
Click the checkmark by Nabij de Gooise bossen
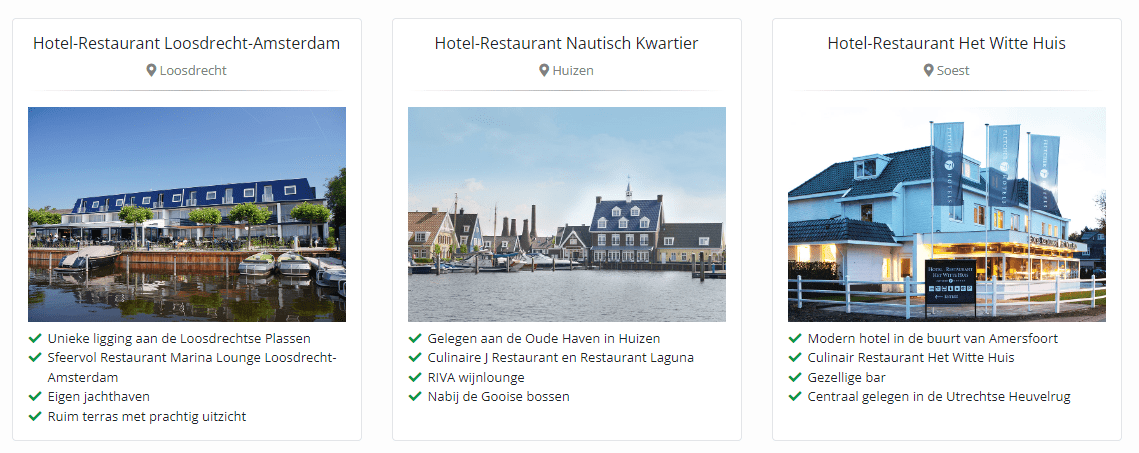click(415, 396)
